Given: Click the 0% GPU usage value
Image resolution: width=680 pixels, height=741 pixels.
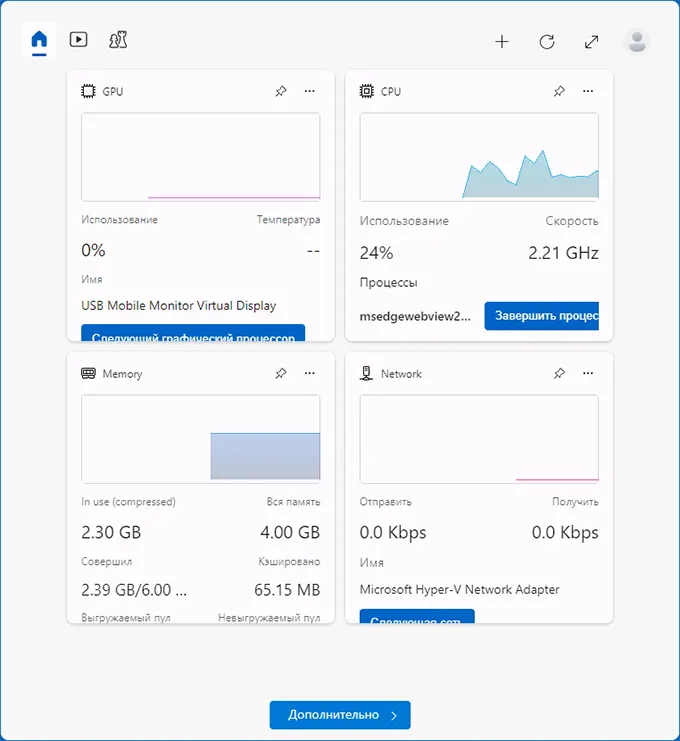Looking at the screenshot, I should [x=93, y=250].
